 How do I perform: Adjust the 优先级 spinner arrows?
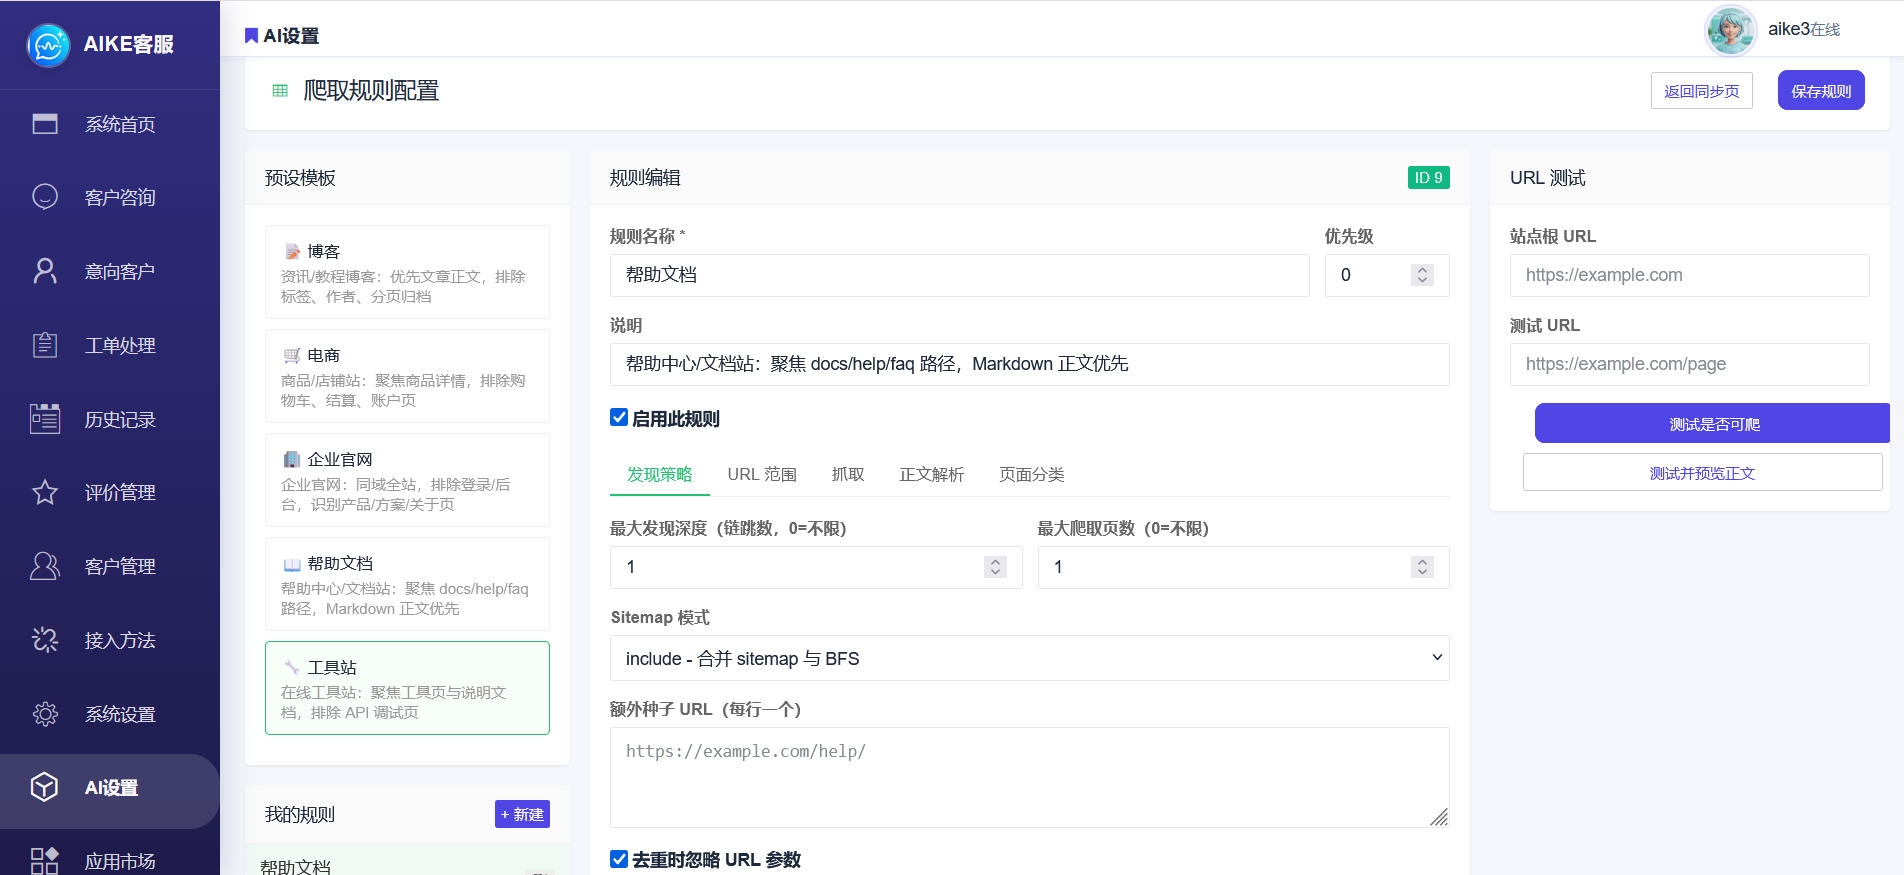[x=1422, y=275]
